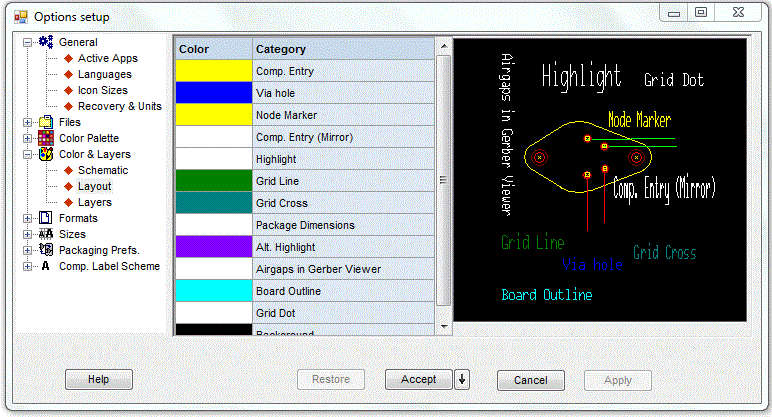Click the Sizes AA icon

coord(46,234)
